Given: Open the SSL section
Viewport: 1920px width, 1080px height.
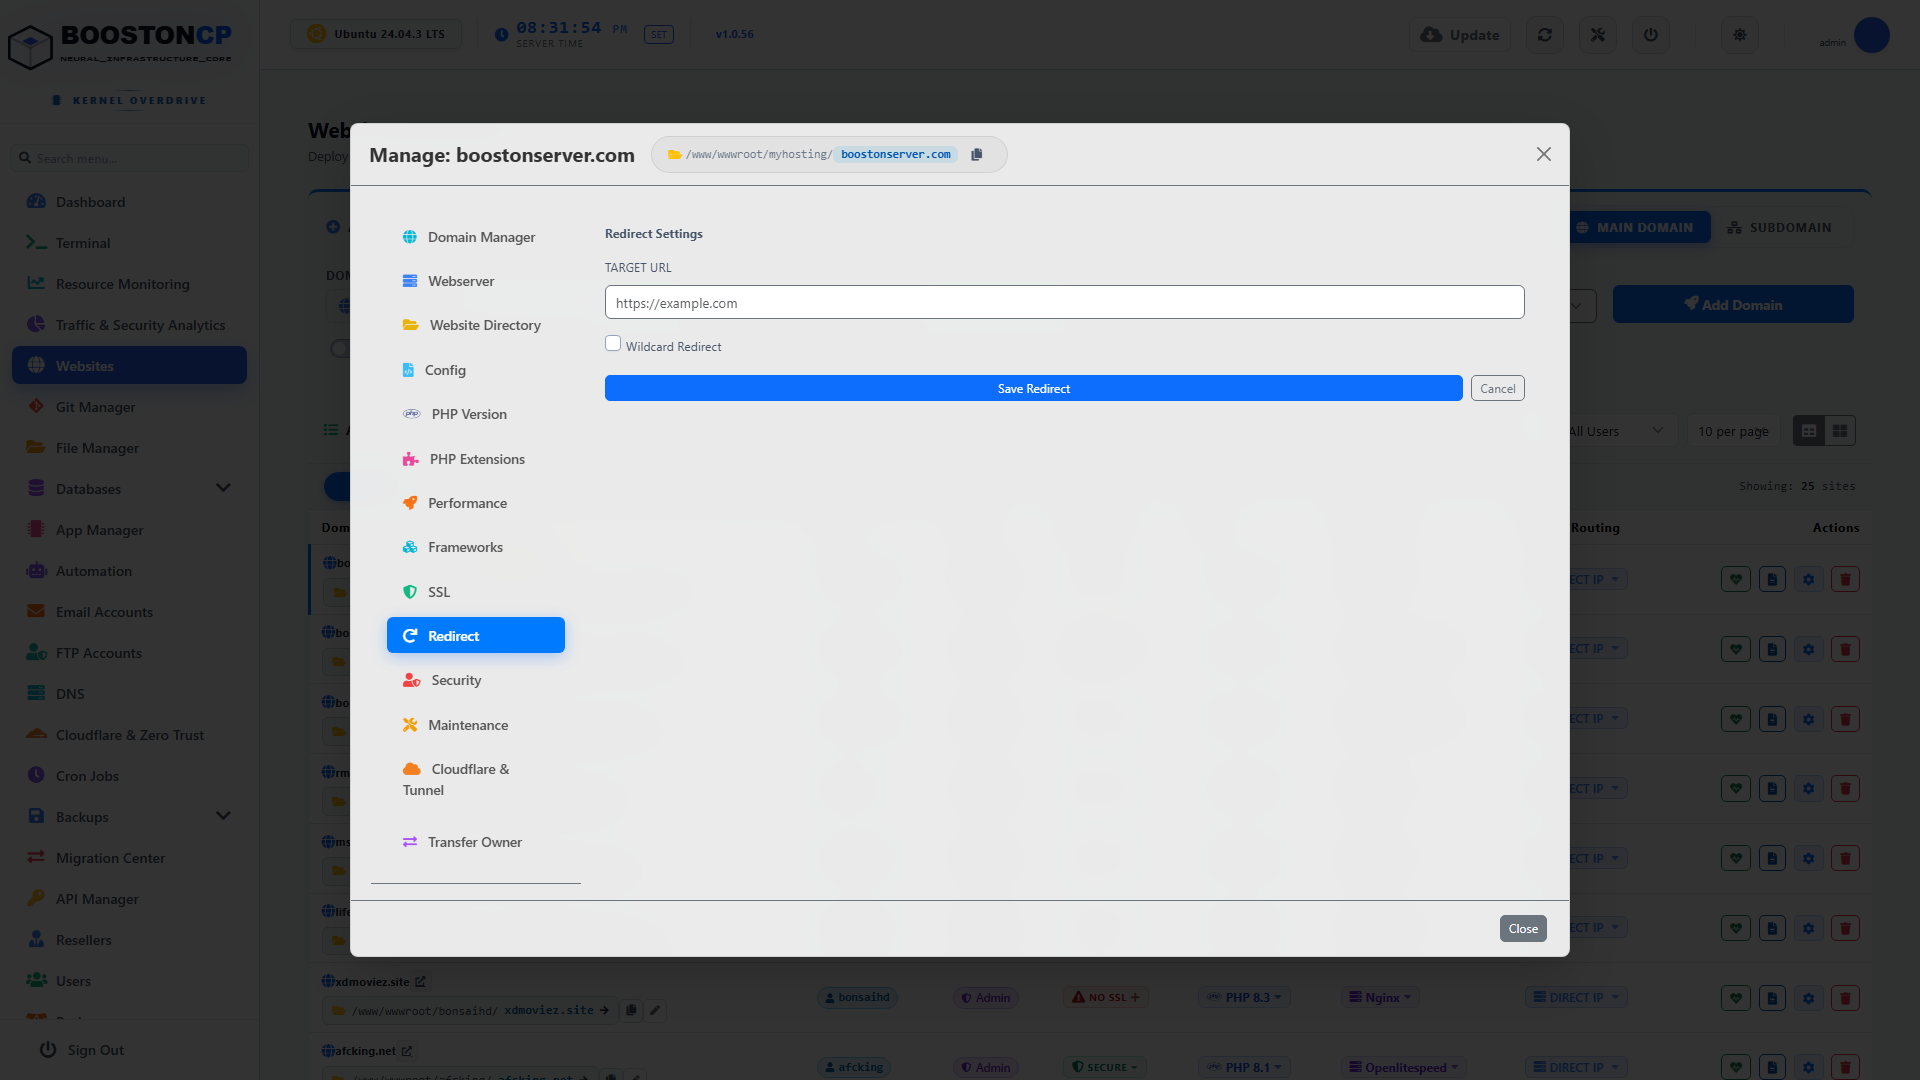Looking at the screenshot, I should (476, 592).
